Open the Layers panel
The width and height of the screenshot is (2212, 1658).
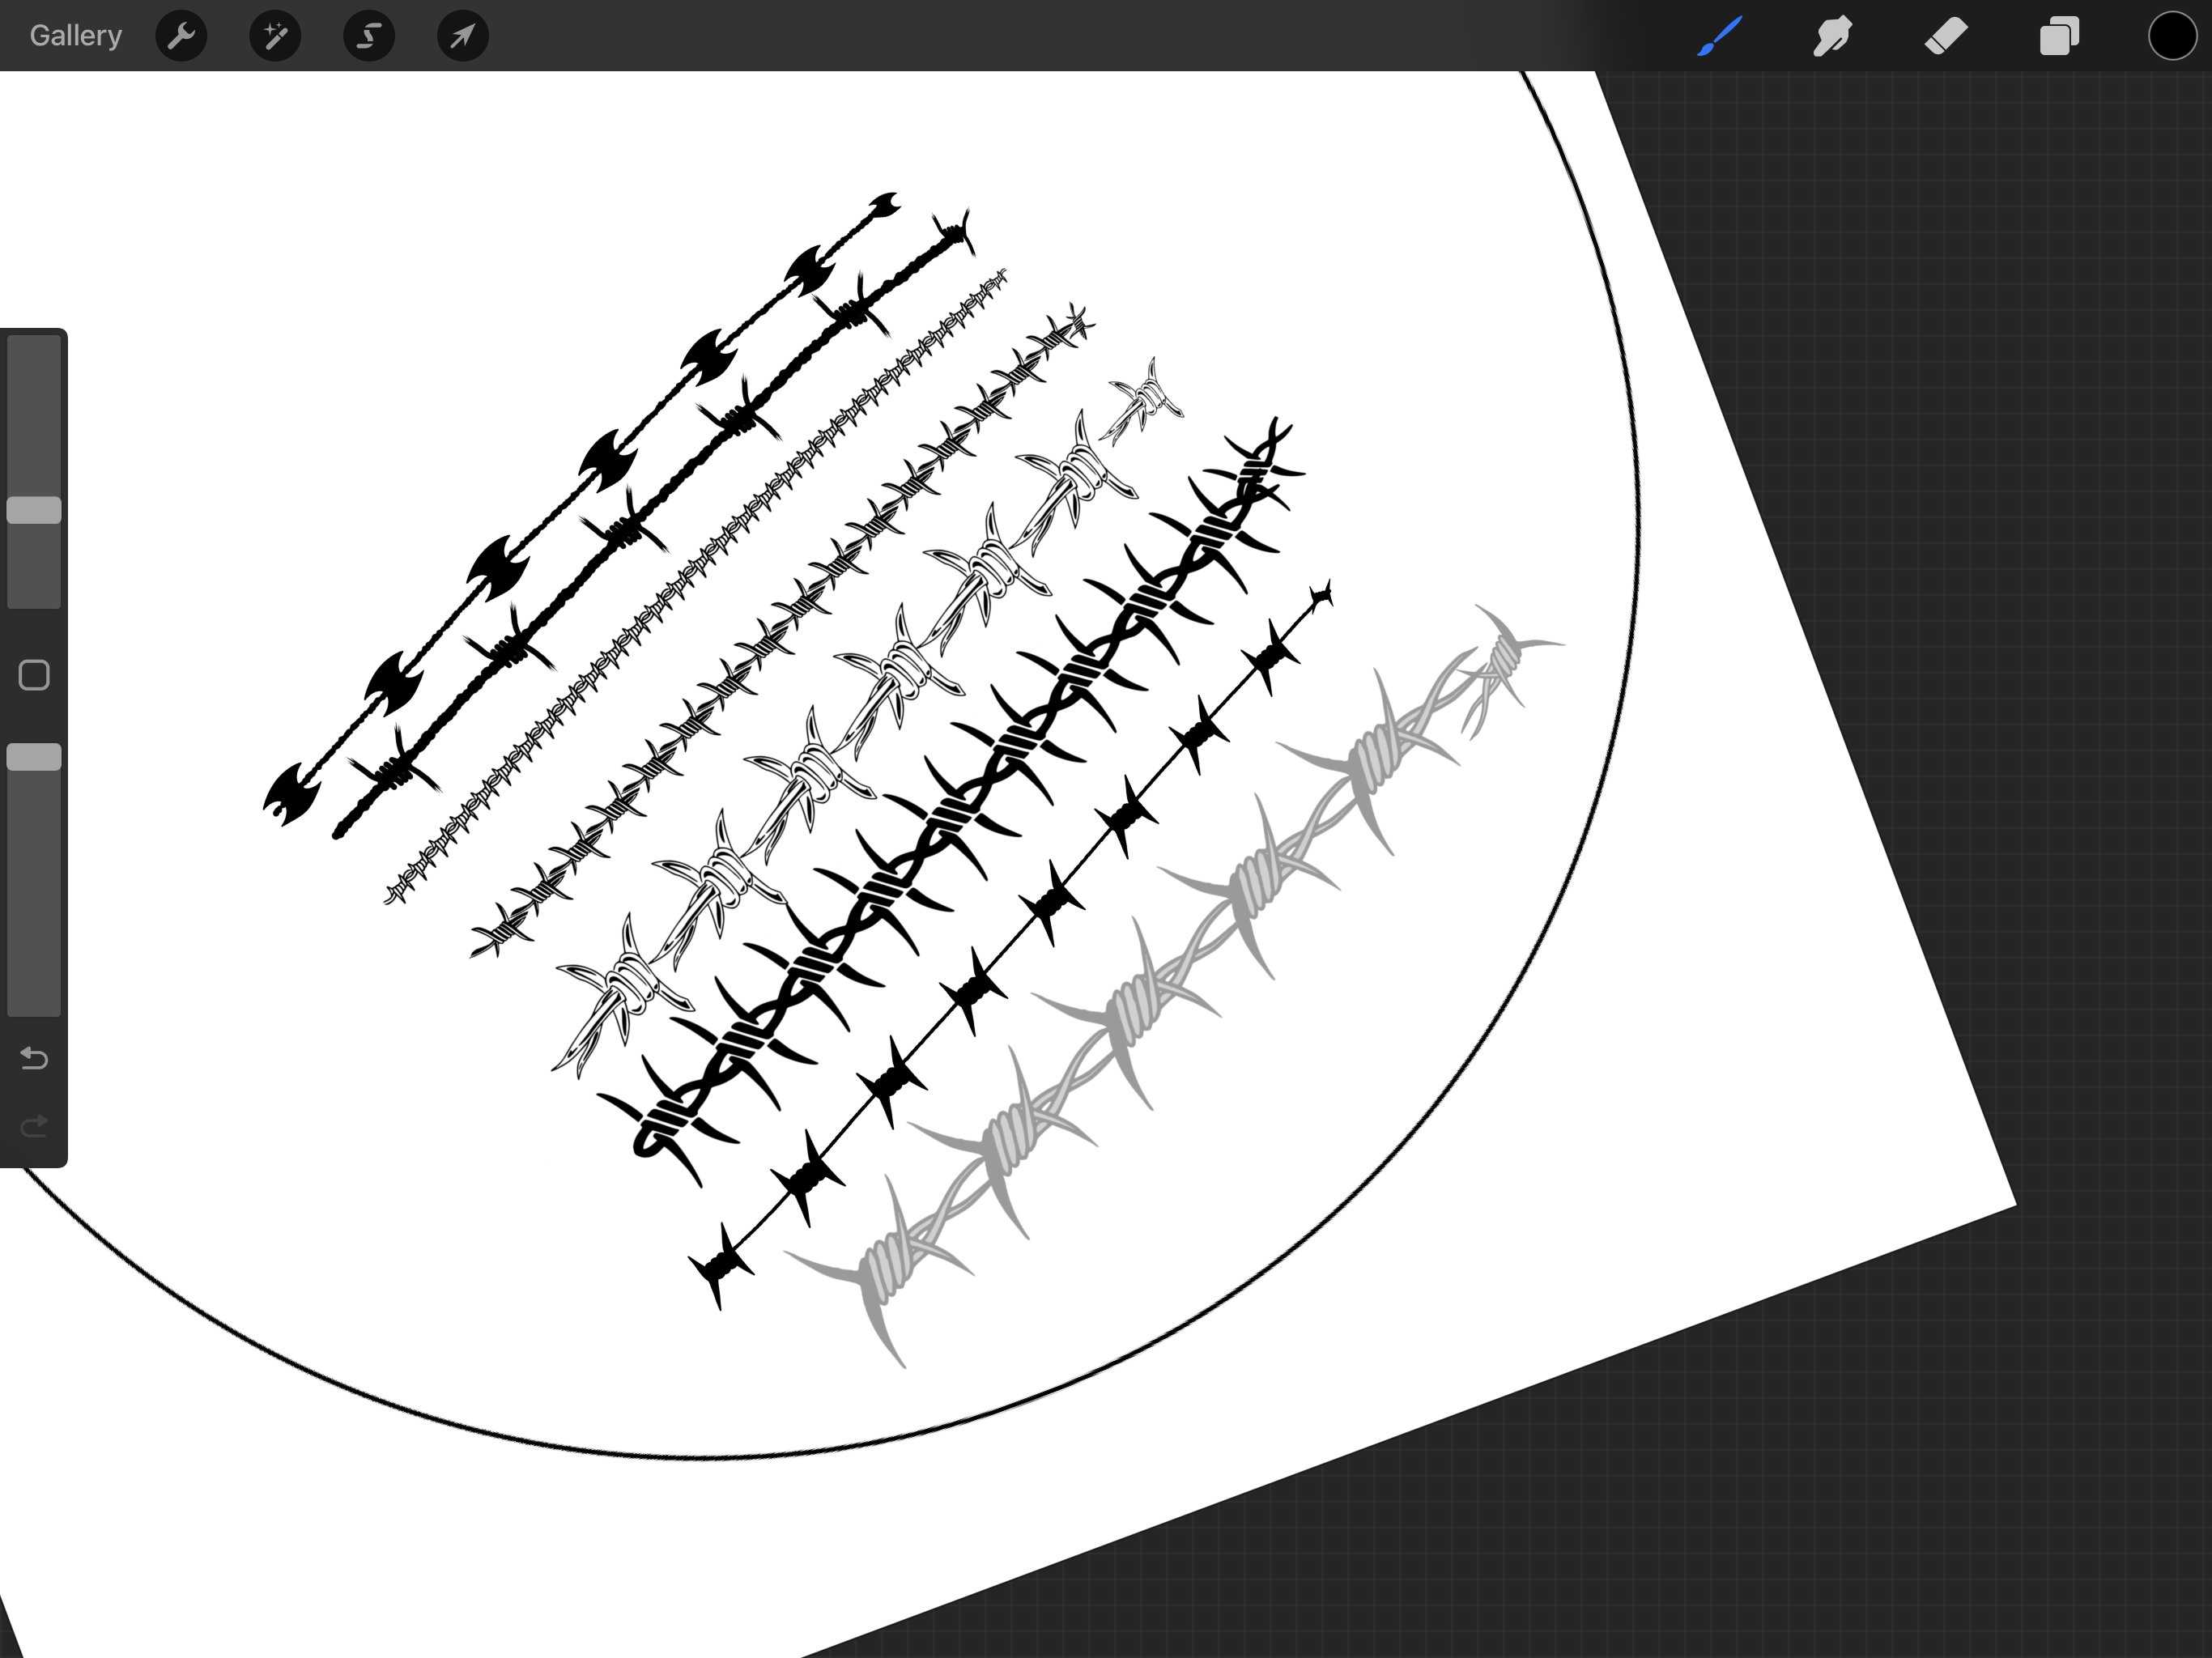[2059, 37]
